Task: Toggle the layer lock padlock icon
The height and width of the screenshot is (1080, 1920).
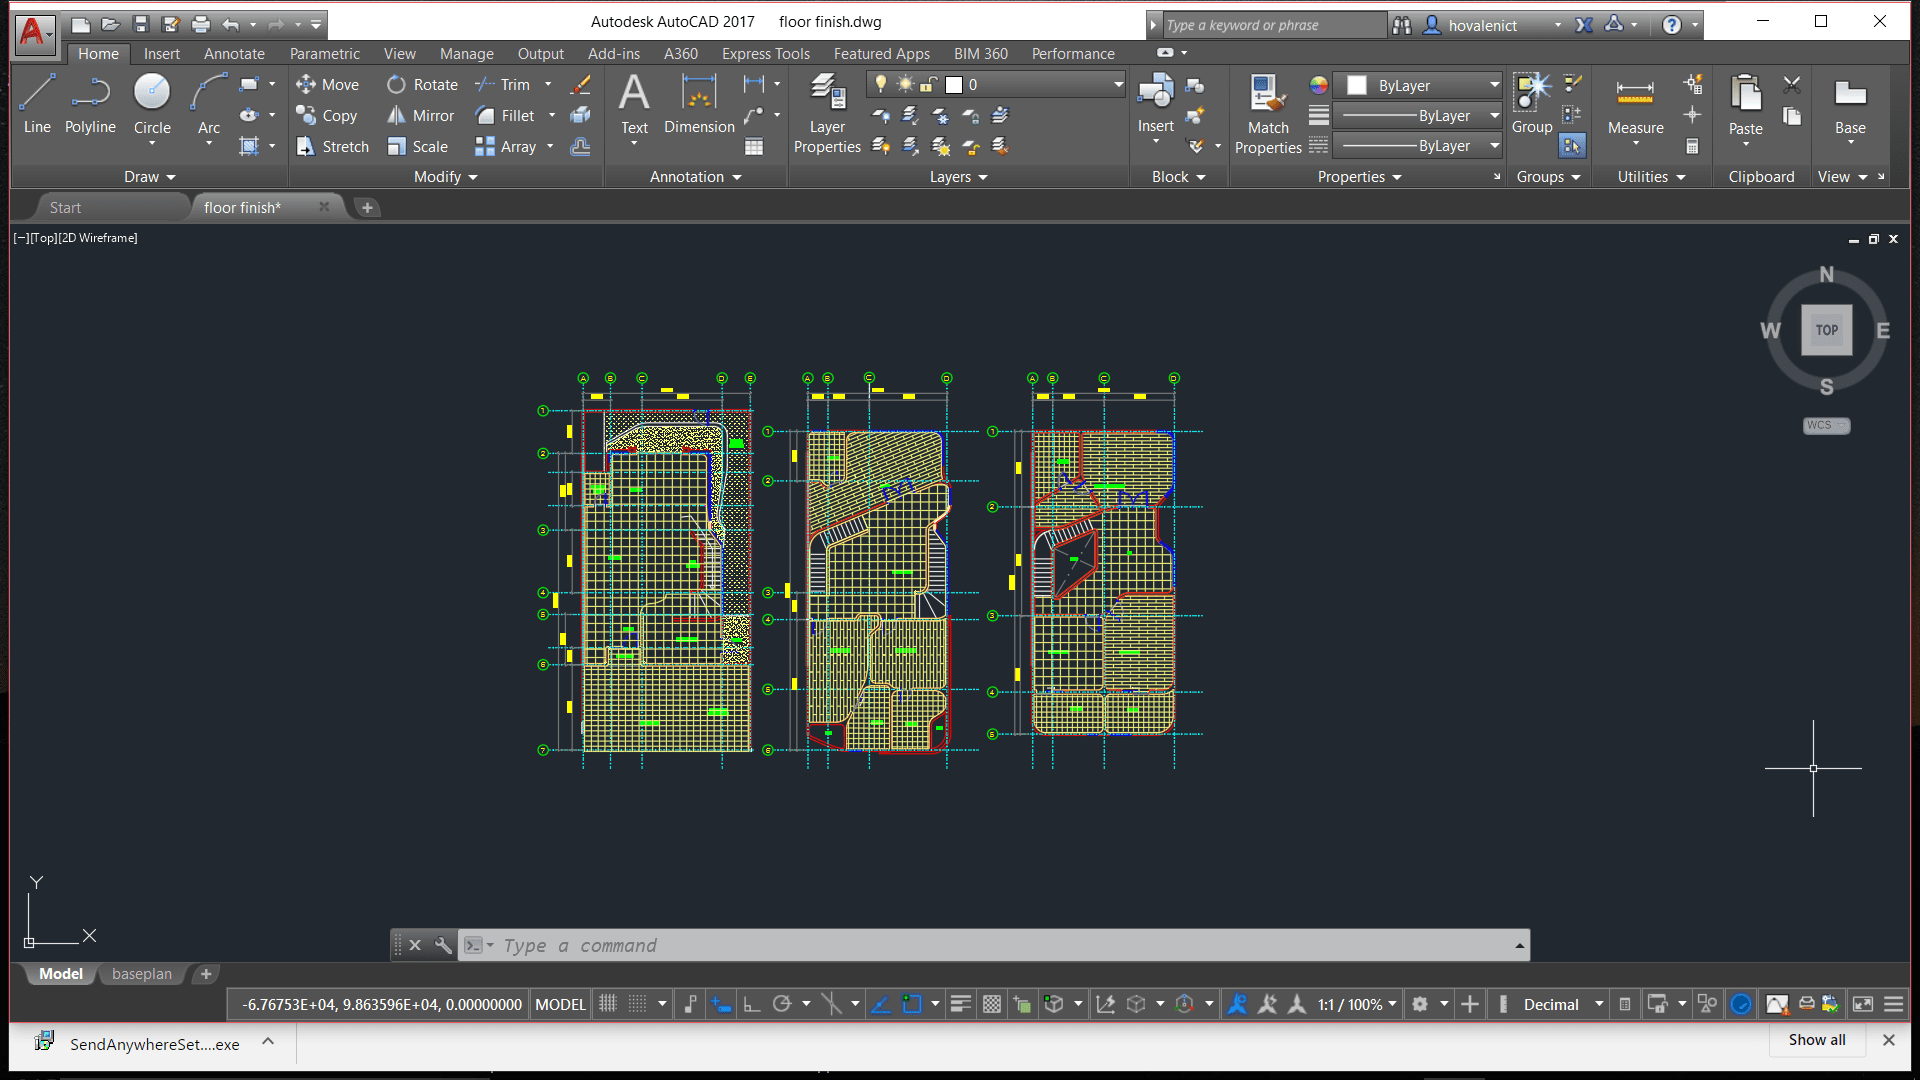Action: pyautogui.click(x=929, y=84)
